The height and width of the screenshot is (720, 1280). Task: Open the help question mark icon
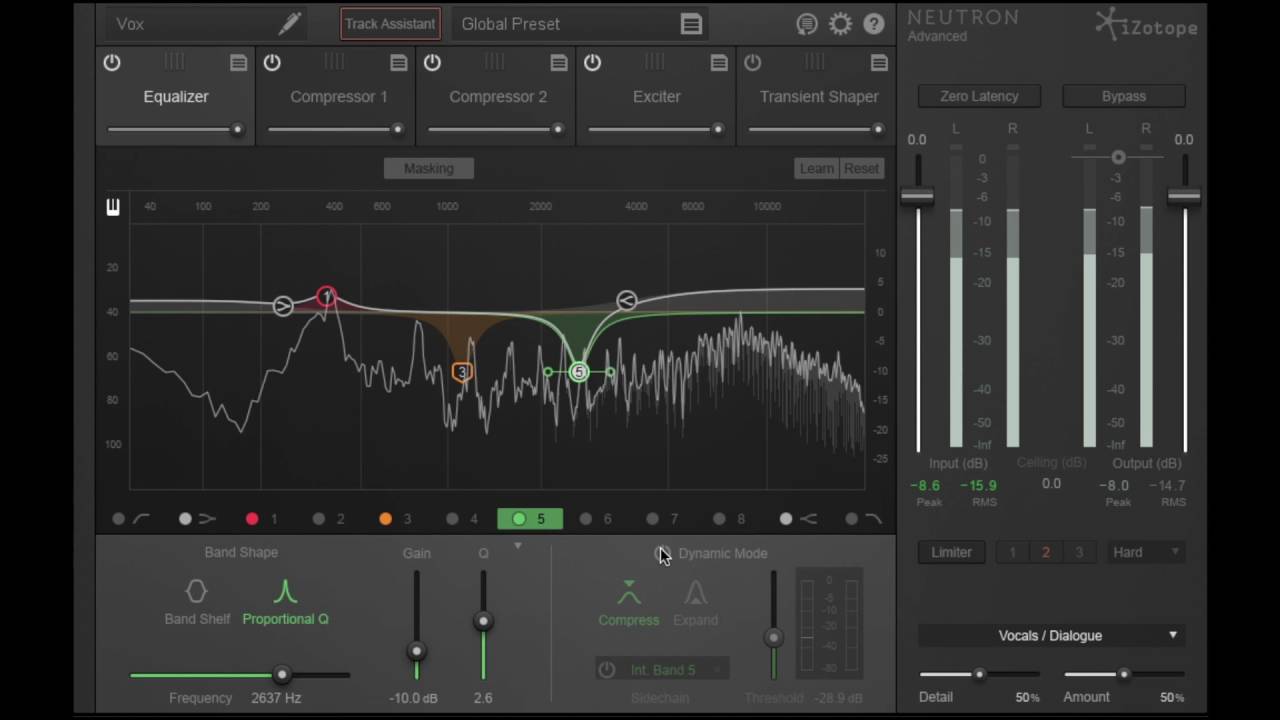point(874,24)
